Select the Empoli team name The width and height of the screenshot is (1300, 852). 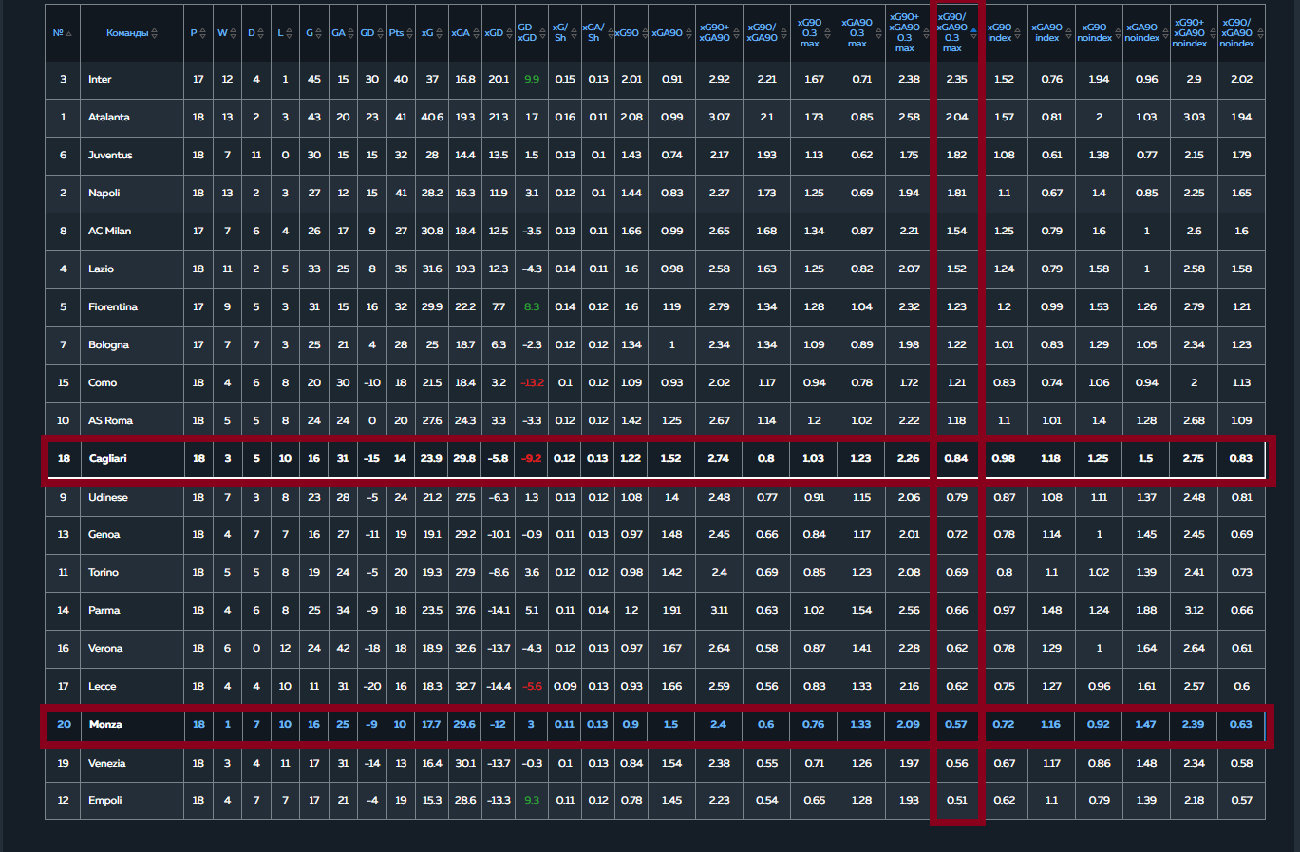(105, 801)
